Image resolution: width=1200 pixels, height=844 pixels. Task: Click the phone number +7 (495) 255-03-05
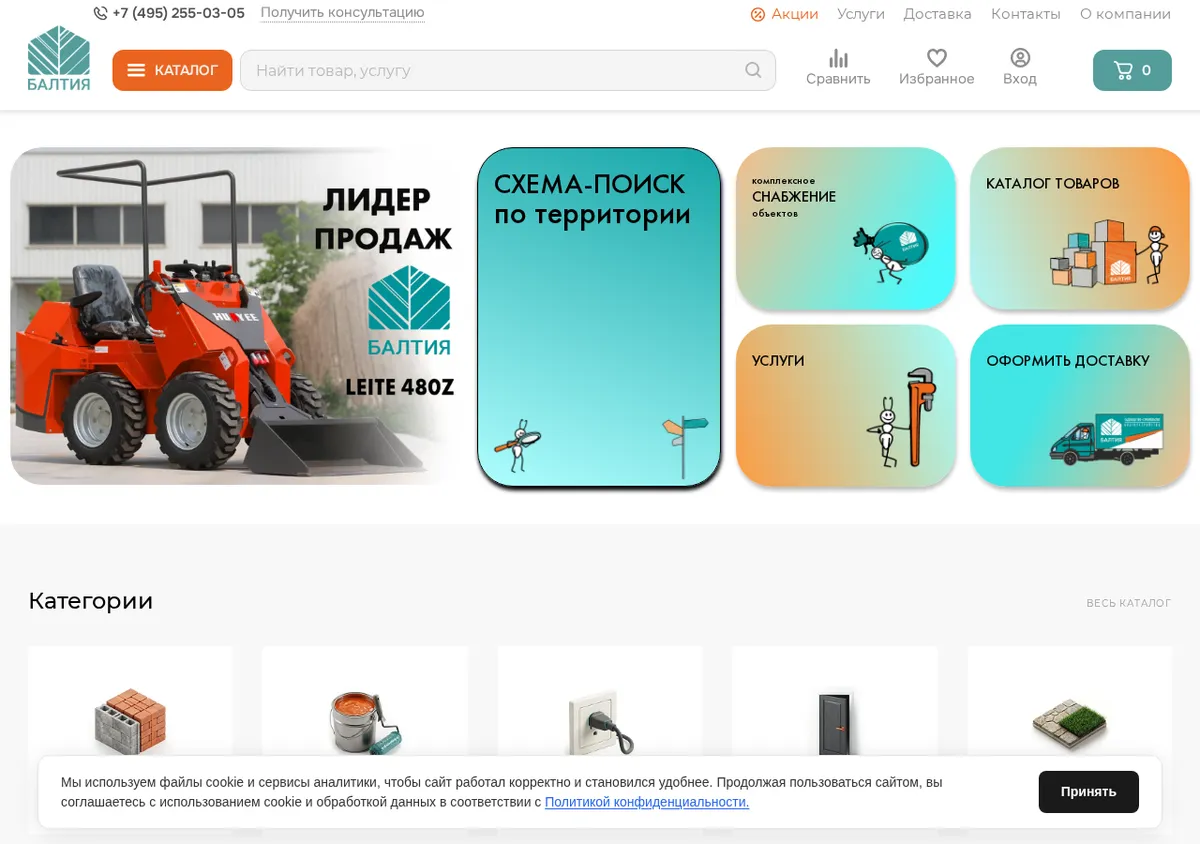pyautogui.click(x=178, y=13)
